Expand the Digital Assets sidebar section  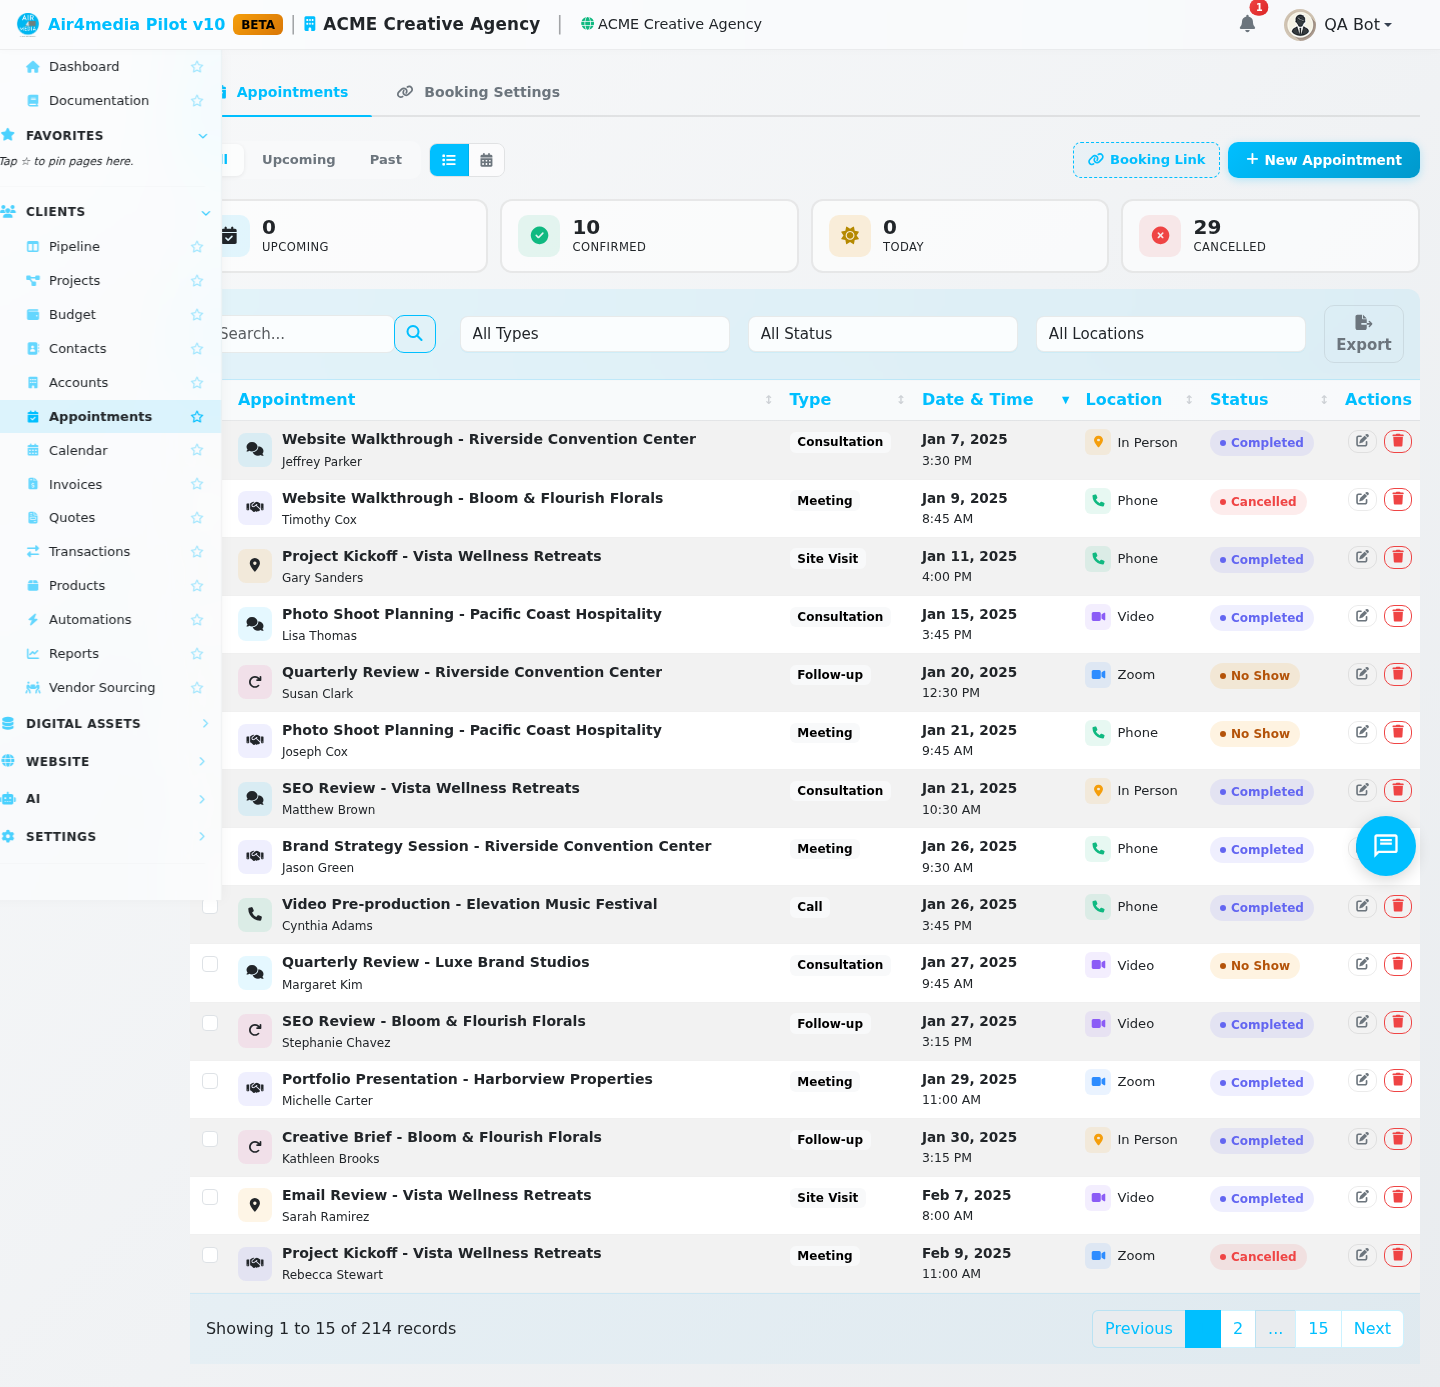coord(105,724)
